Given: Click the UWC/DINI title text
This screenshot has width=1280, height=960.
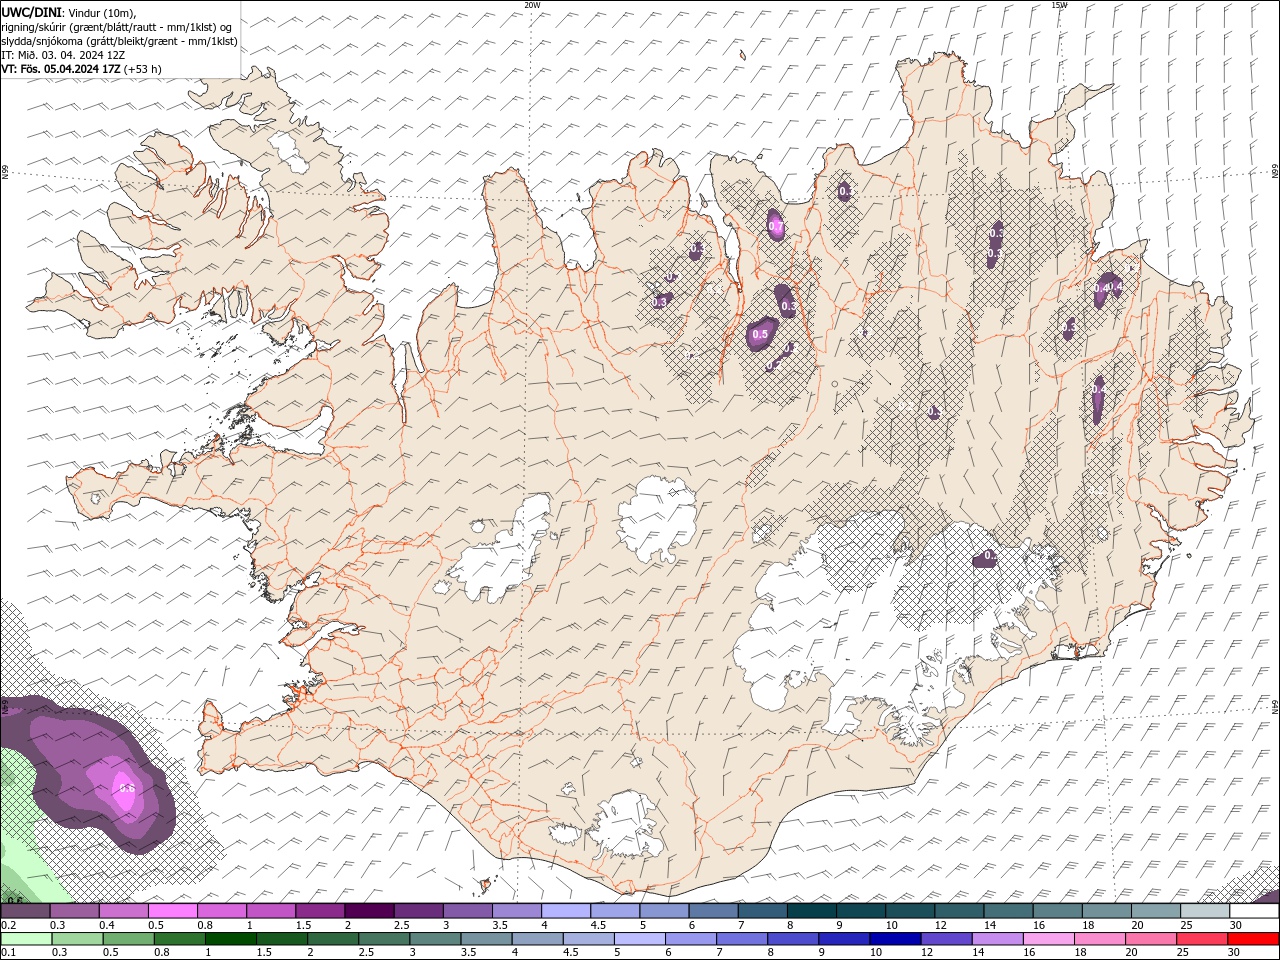Looking at the screenshot, I should pyautogui.click(x=31, y=12).
